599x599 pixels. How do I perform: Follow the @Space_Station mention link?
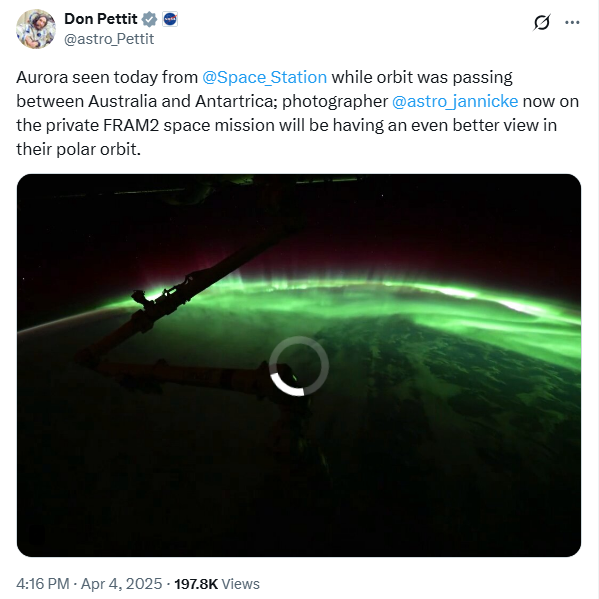[264, 78]
